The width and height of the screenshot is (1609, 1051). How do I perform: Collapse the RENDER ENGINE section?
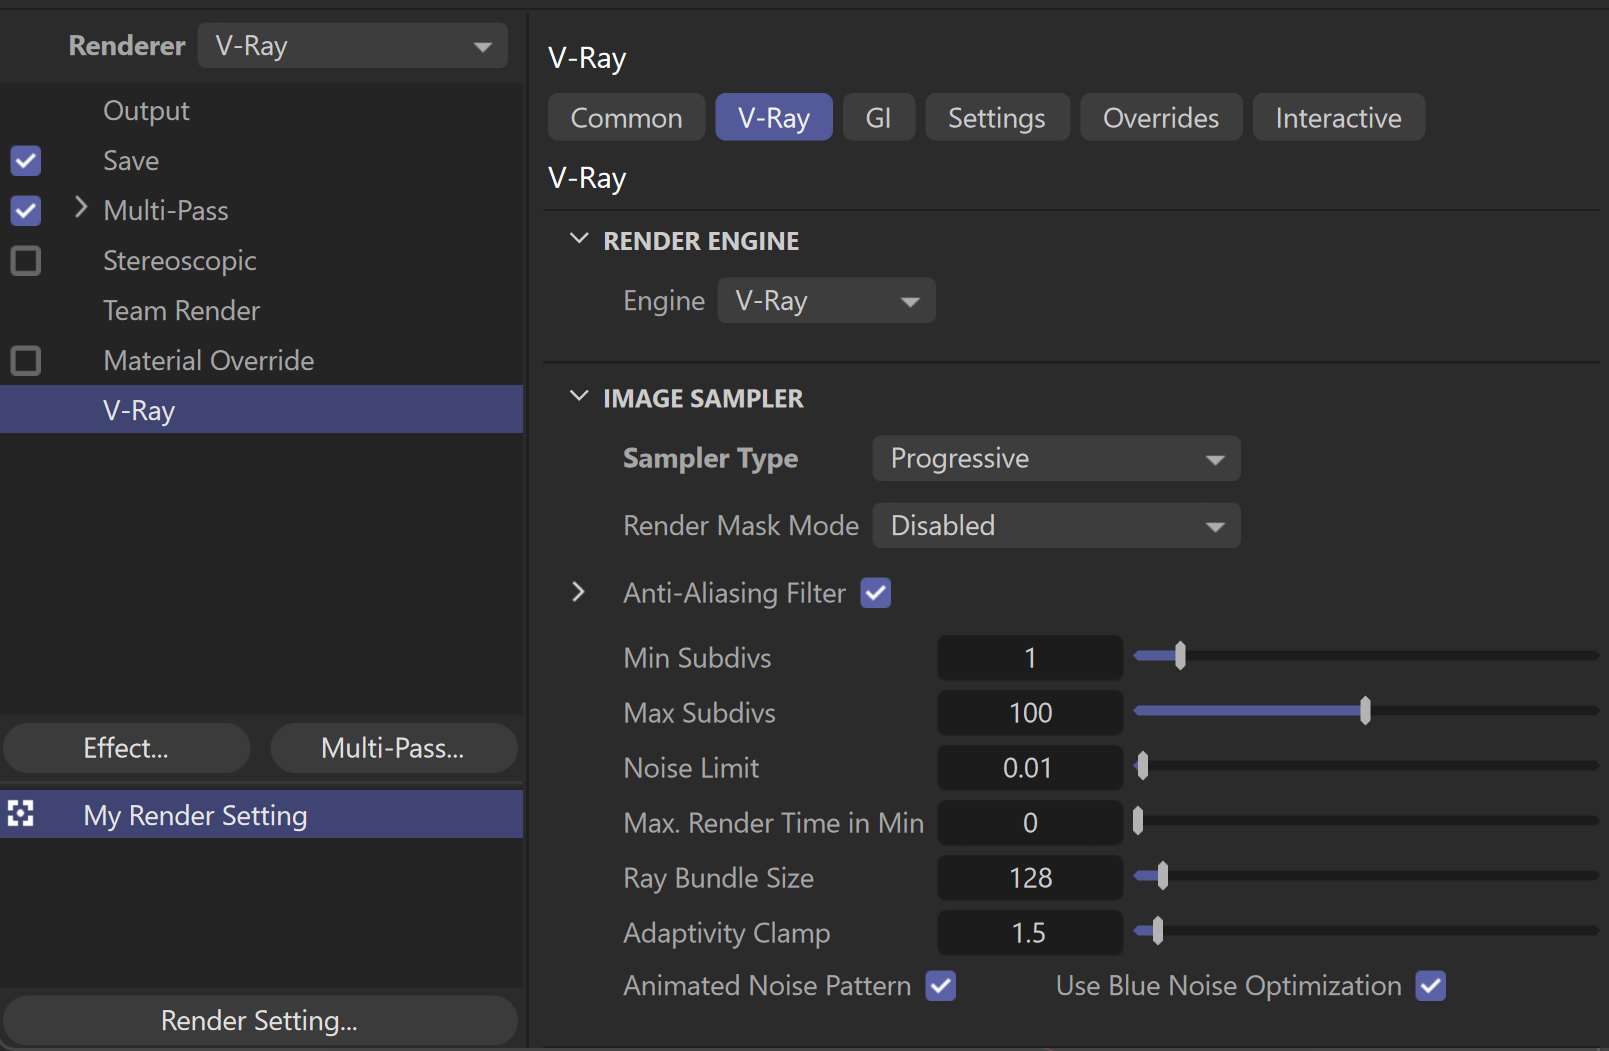coord(578,239)
